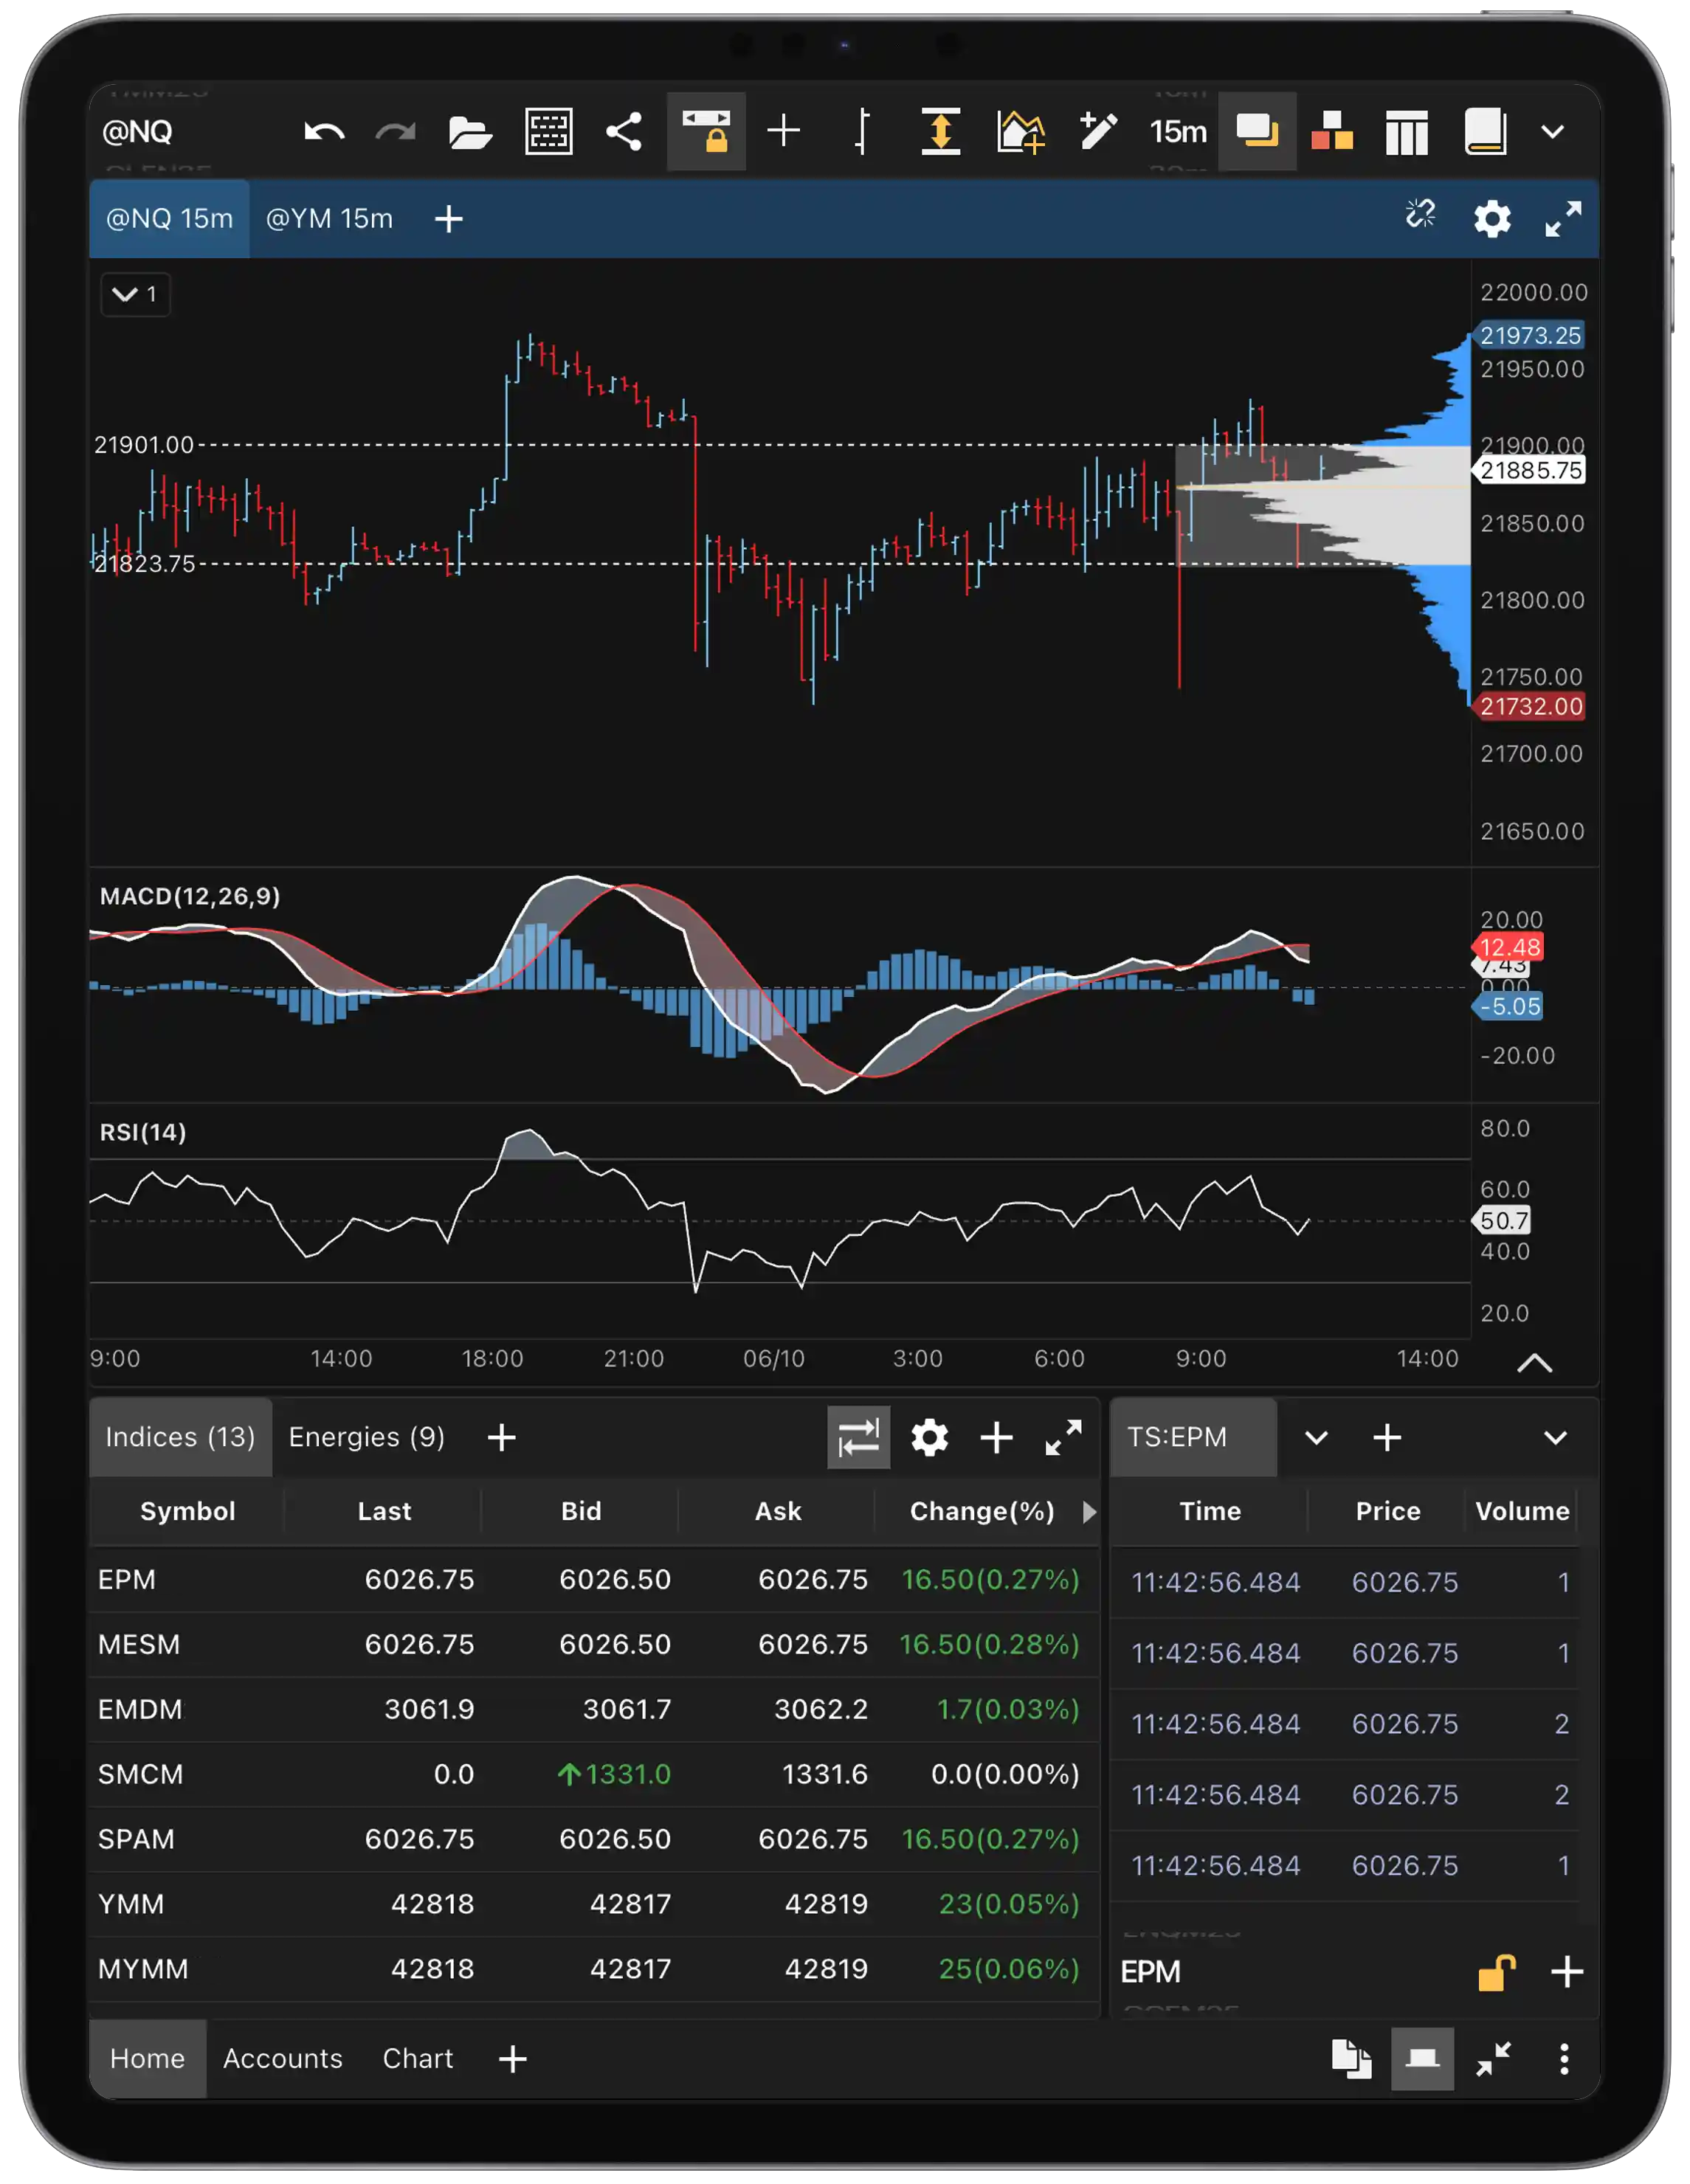Collapse indicator legend chevron labeled 1
Viewport: 1690px width, 2184px height.
(x=135, y=294)
